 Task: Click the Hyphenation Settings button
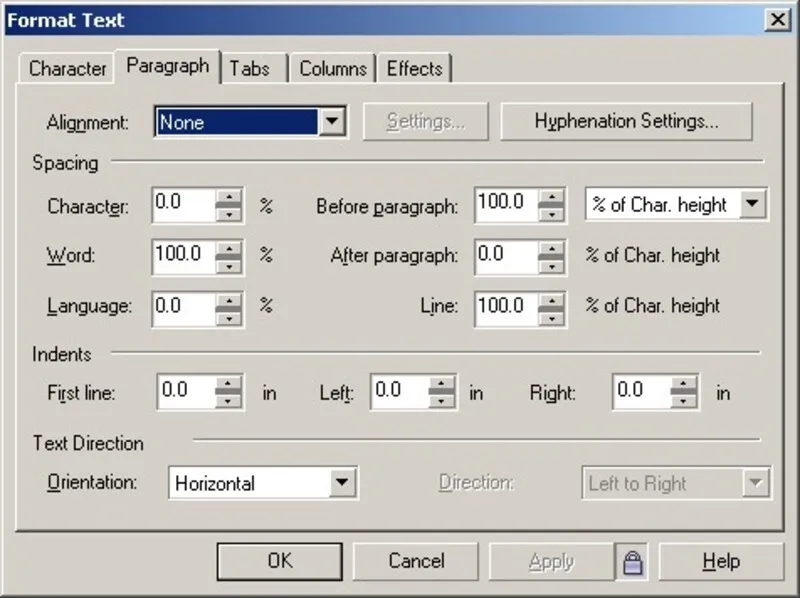point(627,121)
